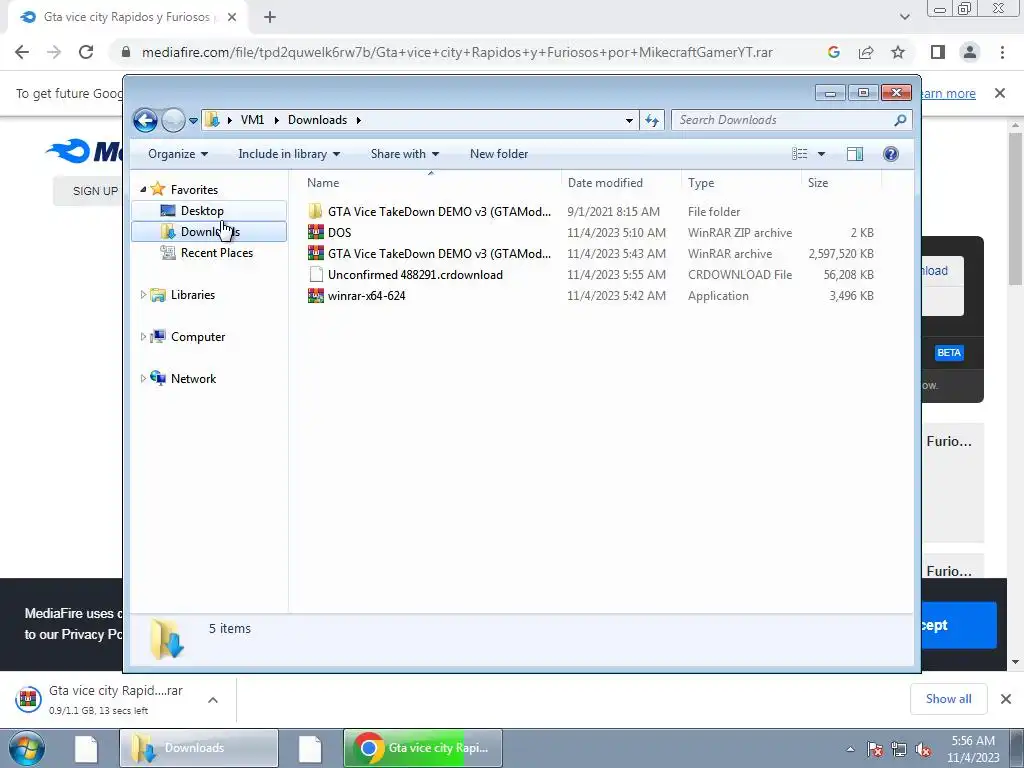Open Explorer help with question mark icon

click(x=891, y=154)
